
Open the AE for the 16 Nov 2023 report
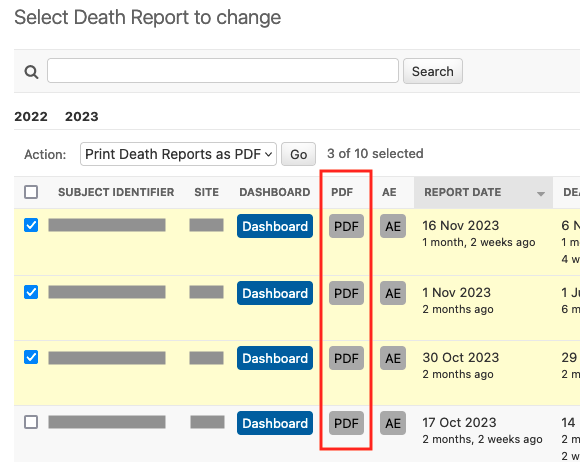(393, 226)
